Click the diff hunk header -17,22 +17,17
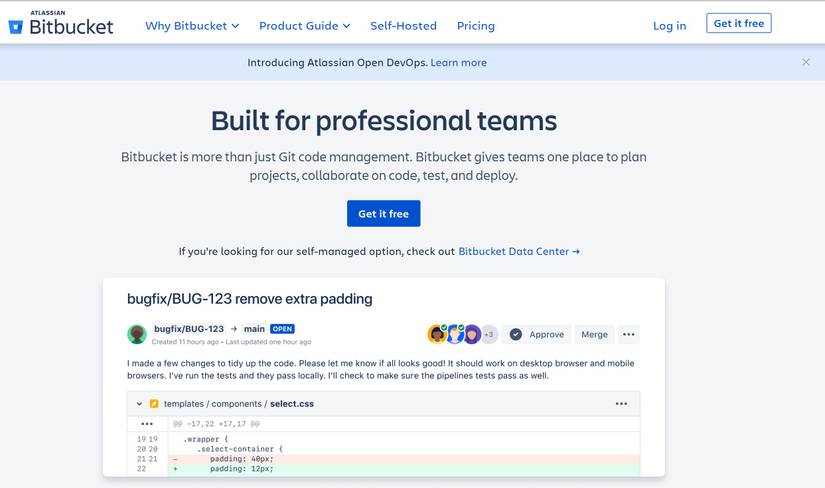Image resolution: width=825 pixels, height=488 pixels. (x=217, y=424)
